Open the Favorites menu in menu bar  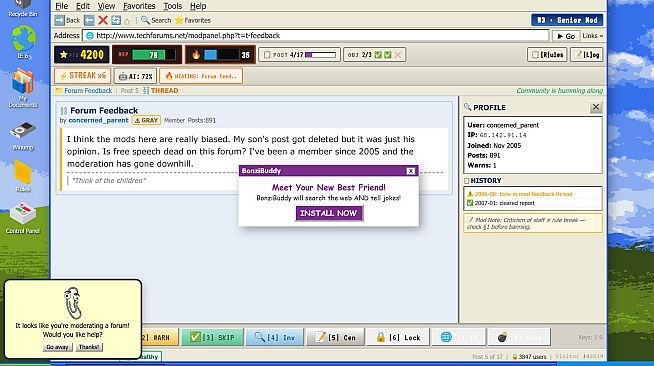click(139, 6)
